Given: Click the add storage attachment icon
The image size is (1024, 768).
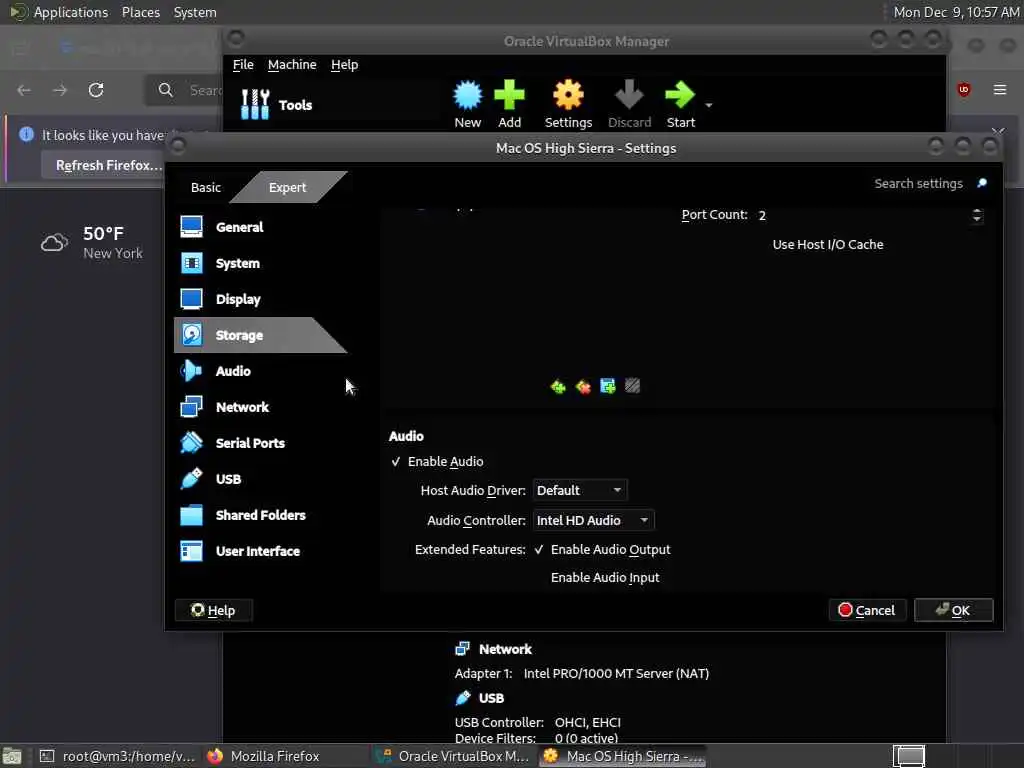Looking at the screenshot, I should tap(607, 387).
